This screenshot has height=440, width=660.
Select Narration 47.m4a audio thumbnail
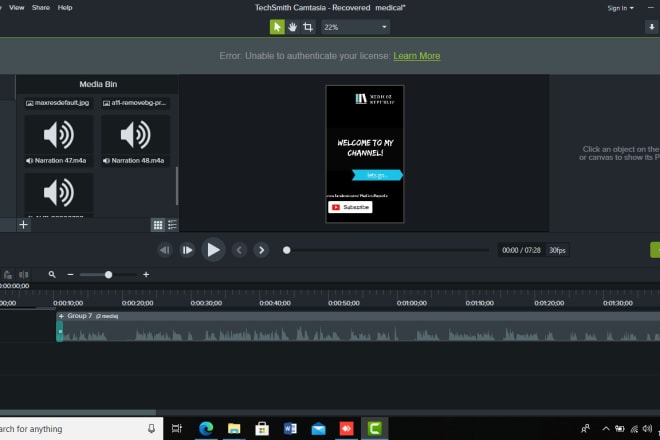[x=59, y=141]
